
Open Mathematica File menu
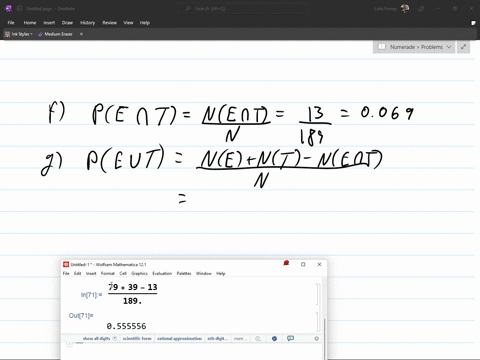(x=66, y=273)
